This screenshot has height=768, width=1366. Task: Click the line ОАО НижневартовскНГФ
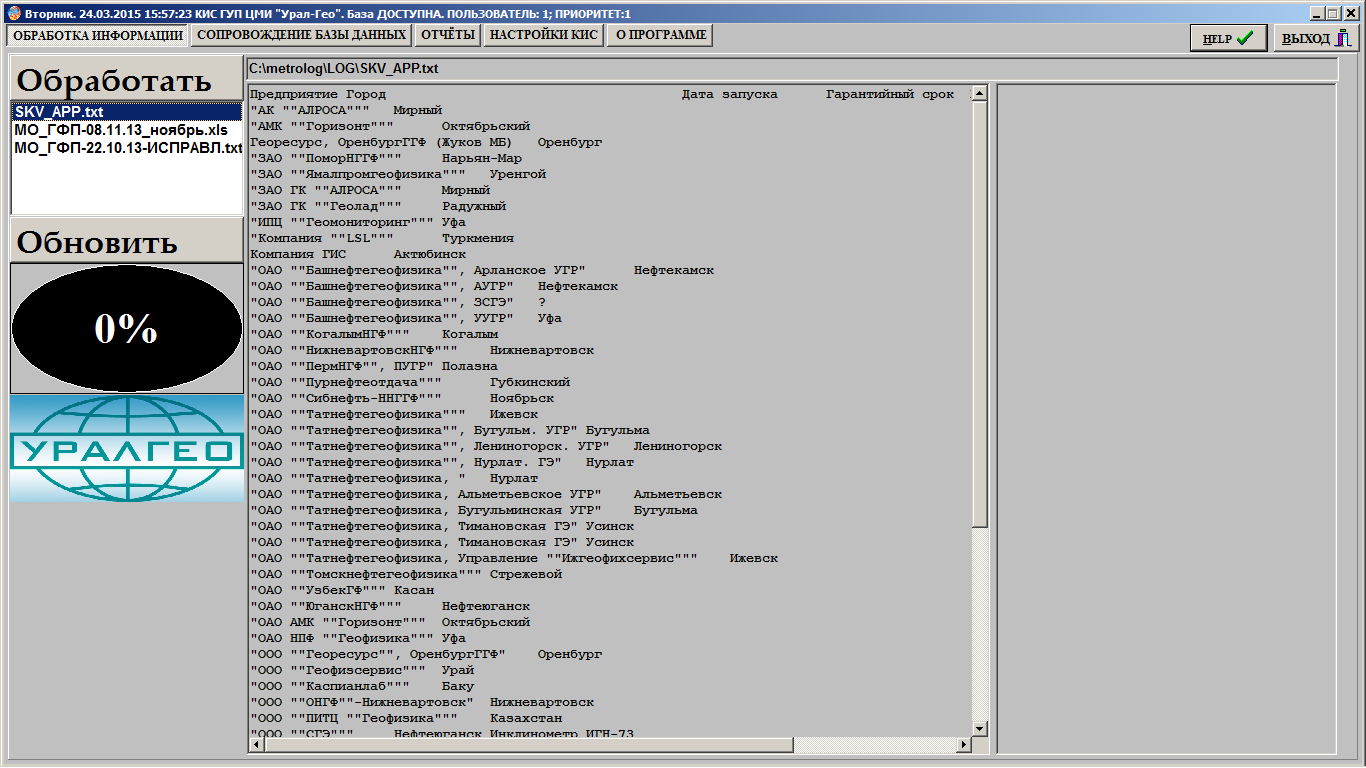click(x=421, y=350)
